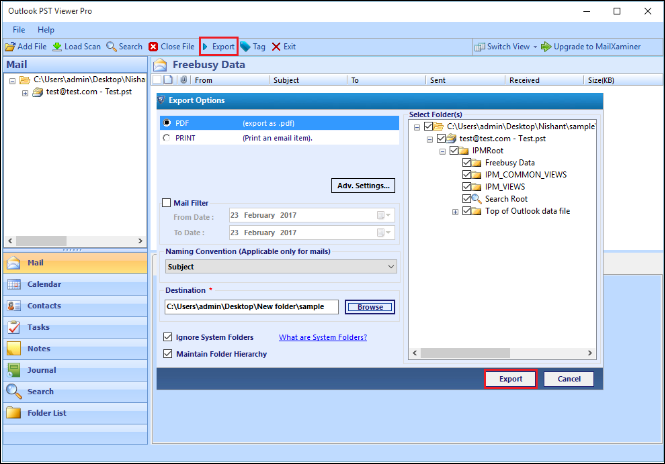Click the Search magnifier in toolbar
Image resolution: width=665 pixels, height=464 pixels.
coord(111,47)
